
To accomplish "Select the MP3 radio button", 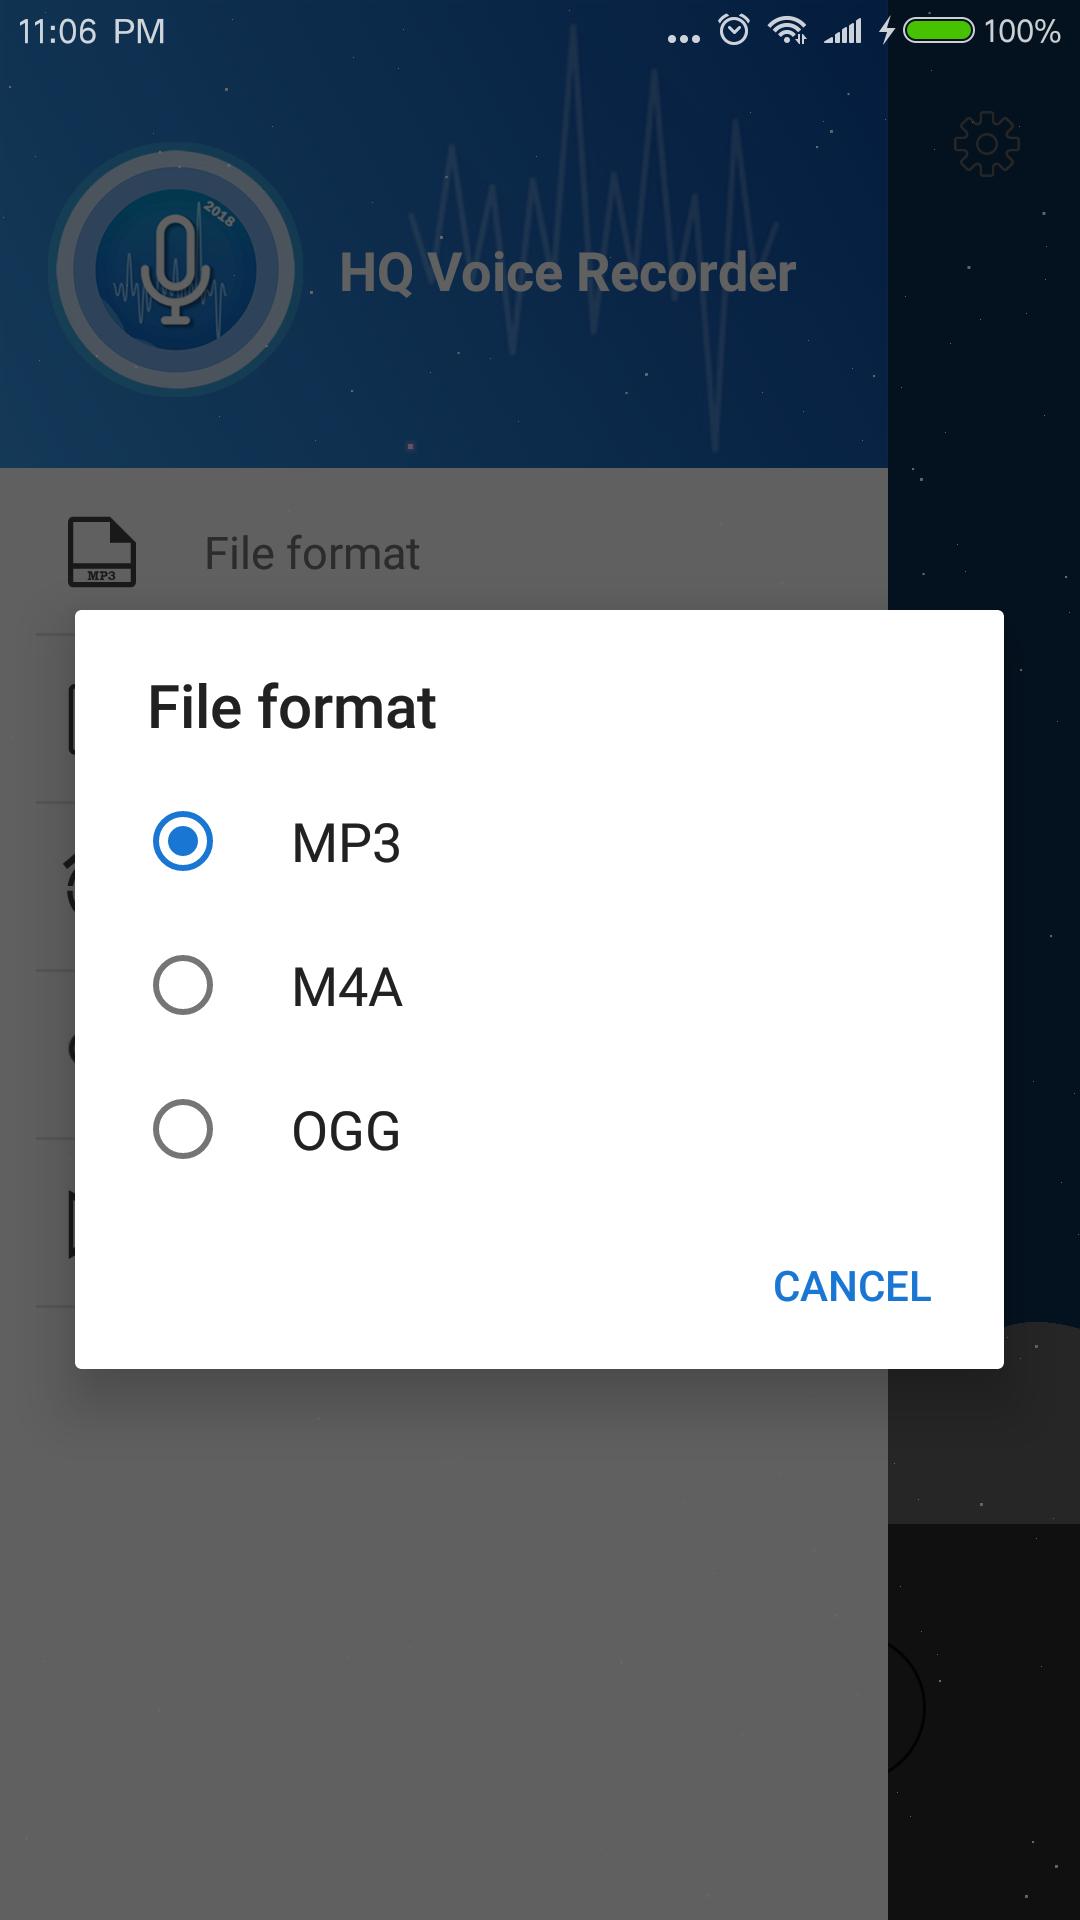I will (183, 841).
